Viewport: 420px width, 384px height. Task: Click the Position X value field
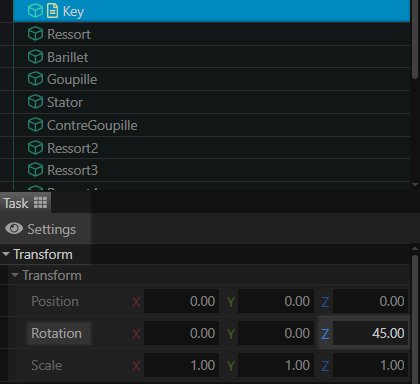181,301
